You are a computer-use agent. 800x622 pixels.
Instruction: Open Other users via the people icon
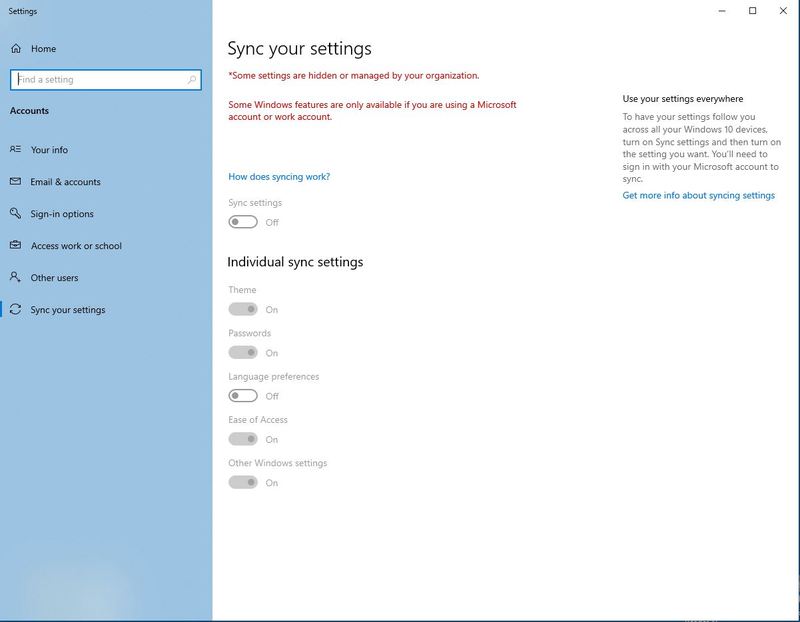[13, 278]
